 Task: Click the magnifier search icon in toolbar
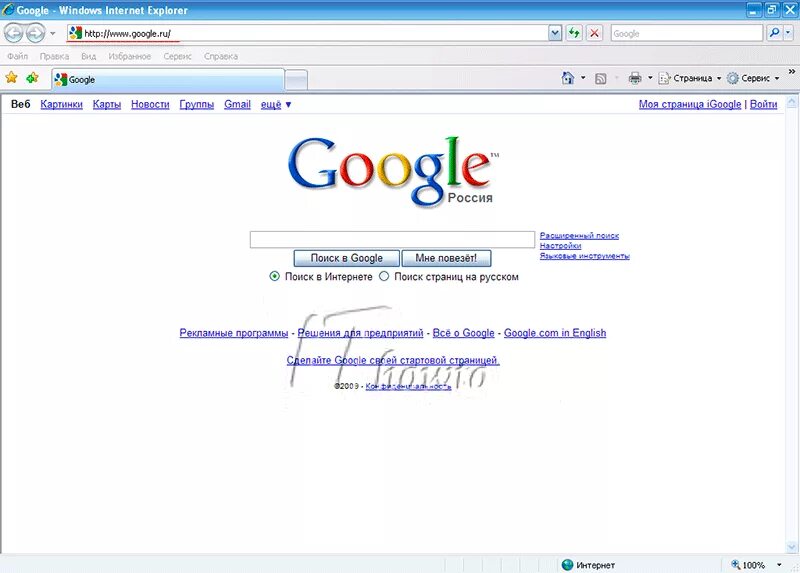(774, 33)
